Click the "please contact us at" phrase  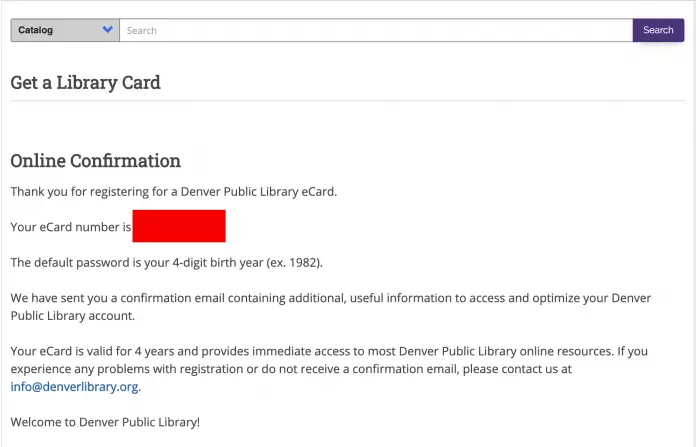pyautogui.click(x=517, y=369)
